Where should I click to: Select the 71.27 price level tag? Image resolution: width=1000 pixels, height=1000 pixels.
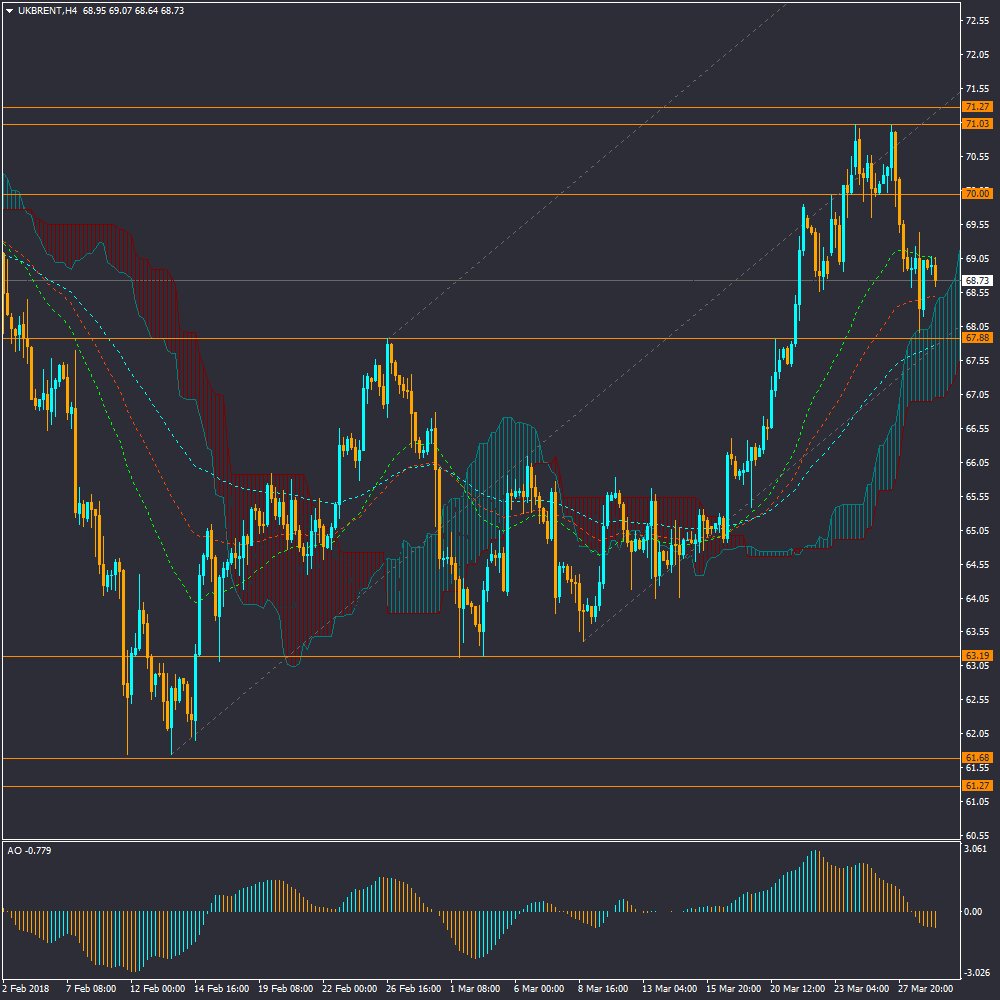coord(977,107)
